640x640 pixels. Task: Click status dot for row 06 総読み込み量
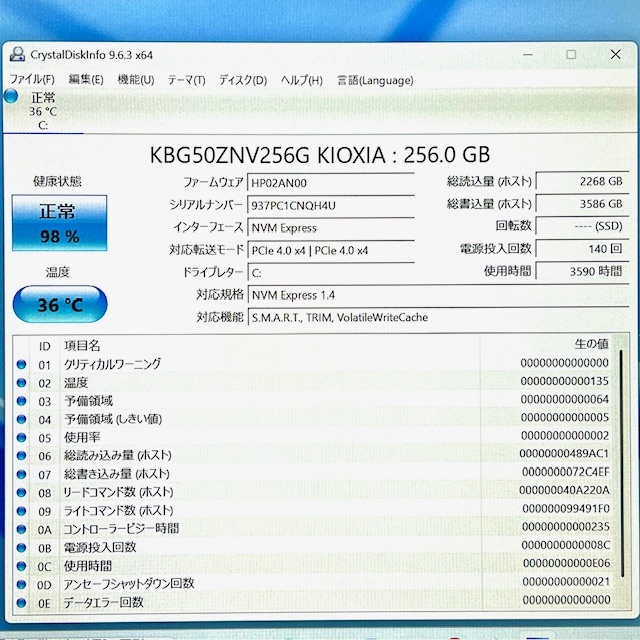22,456
